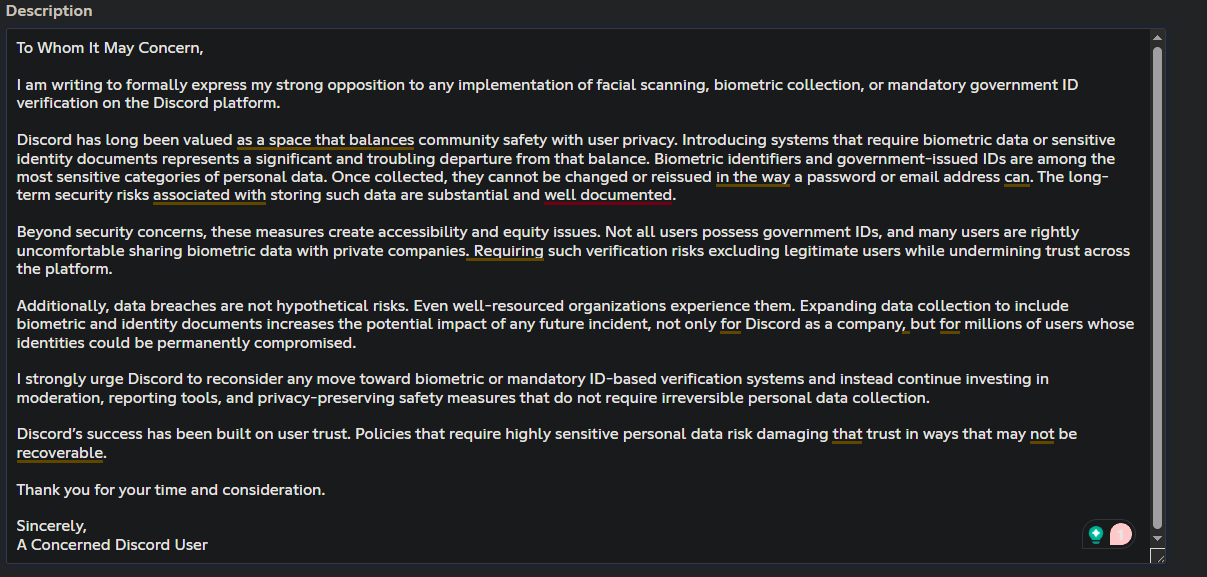
Task: Place cursor on "To Whom It May Concern" line
Action: click(110, 48)
